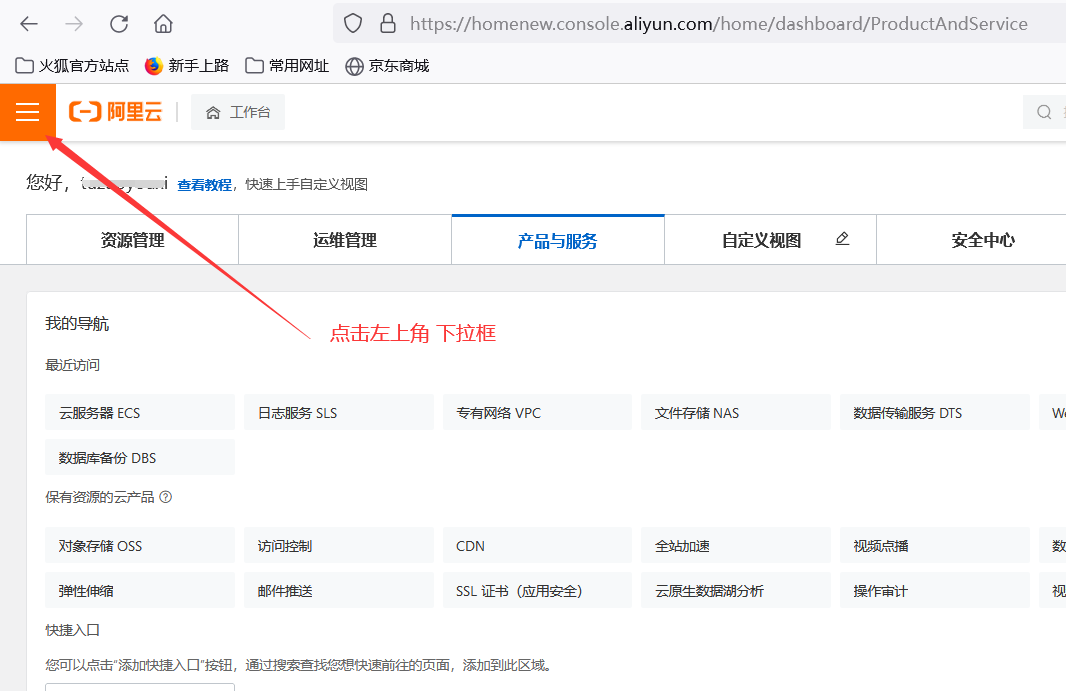Reload the page with the refresh icon
The height and width of the screenshot is (691, 1066).
[119, 24]
